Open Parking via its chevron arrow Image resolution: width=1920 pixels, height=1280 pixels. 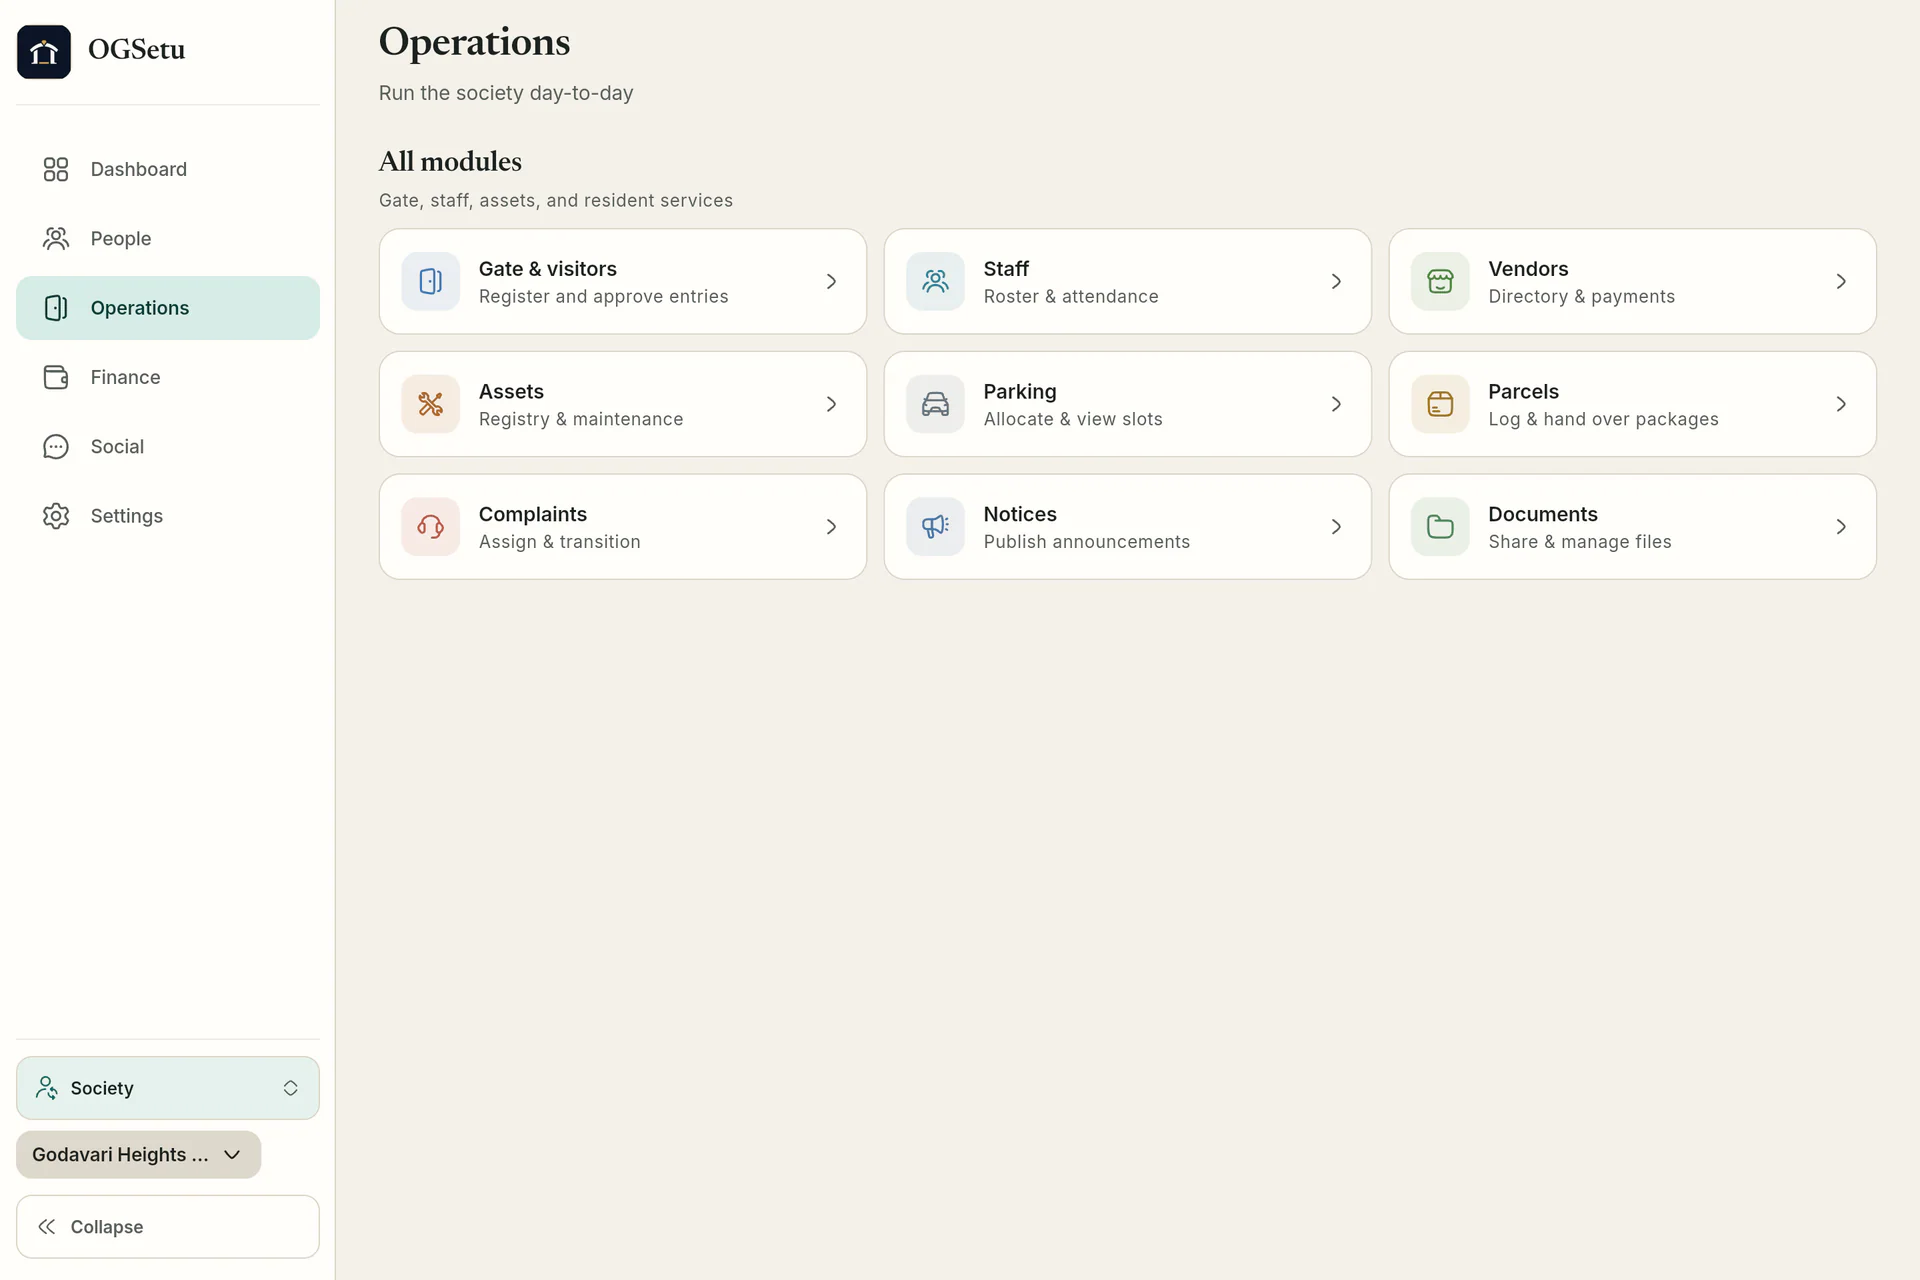(1336, 404)
